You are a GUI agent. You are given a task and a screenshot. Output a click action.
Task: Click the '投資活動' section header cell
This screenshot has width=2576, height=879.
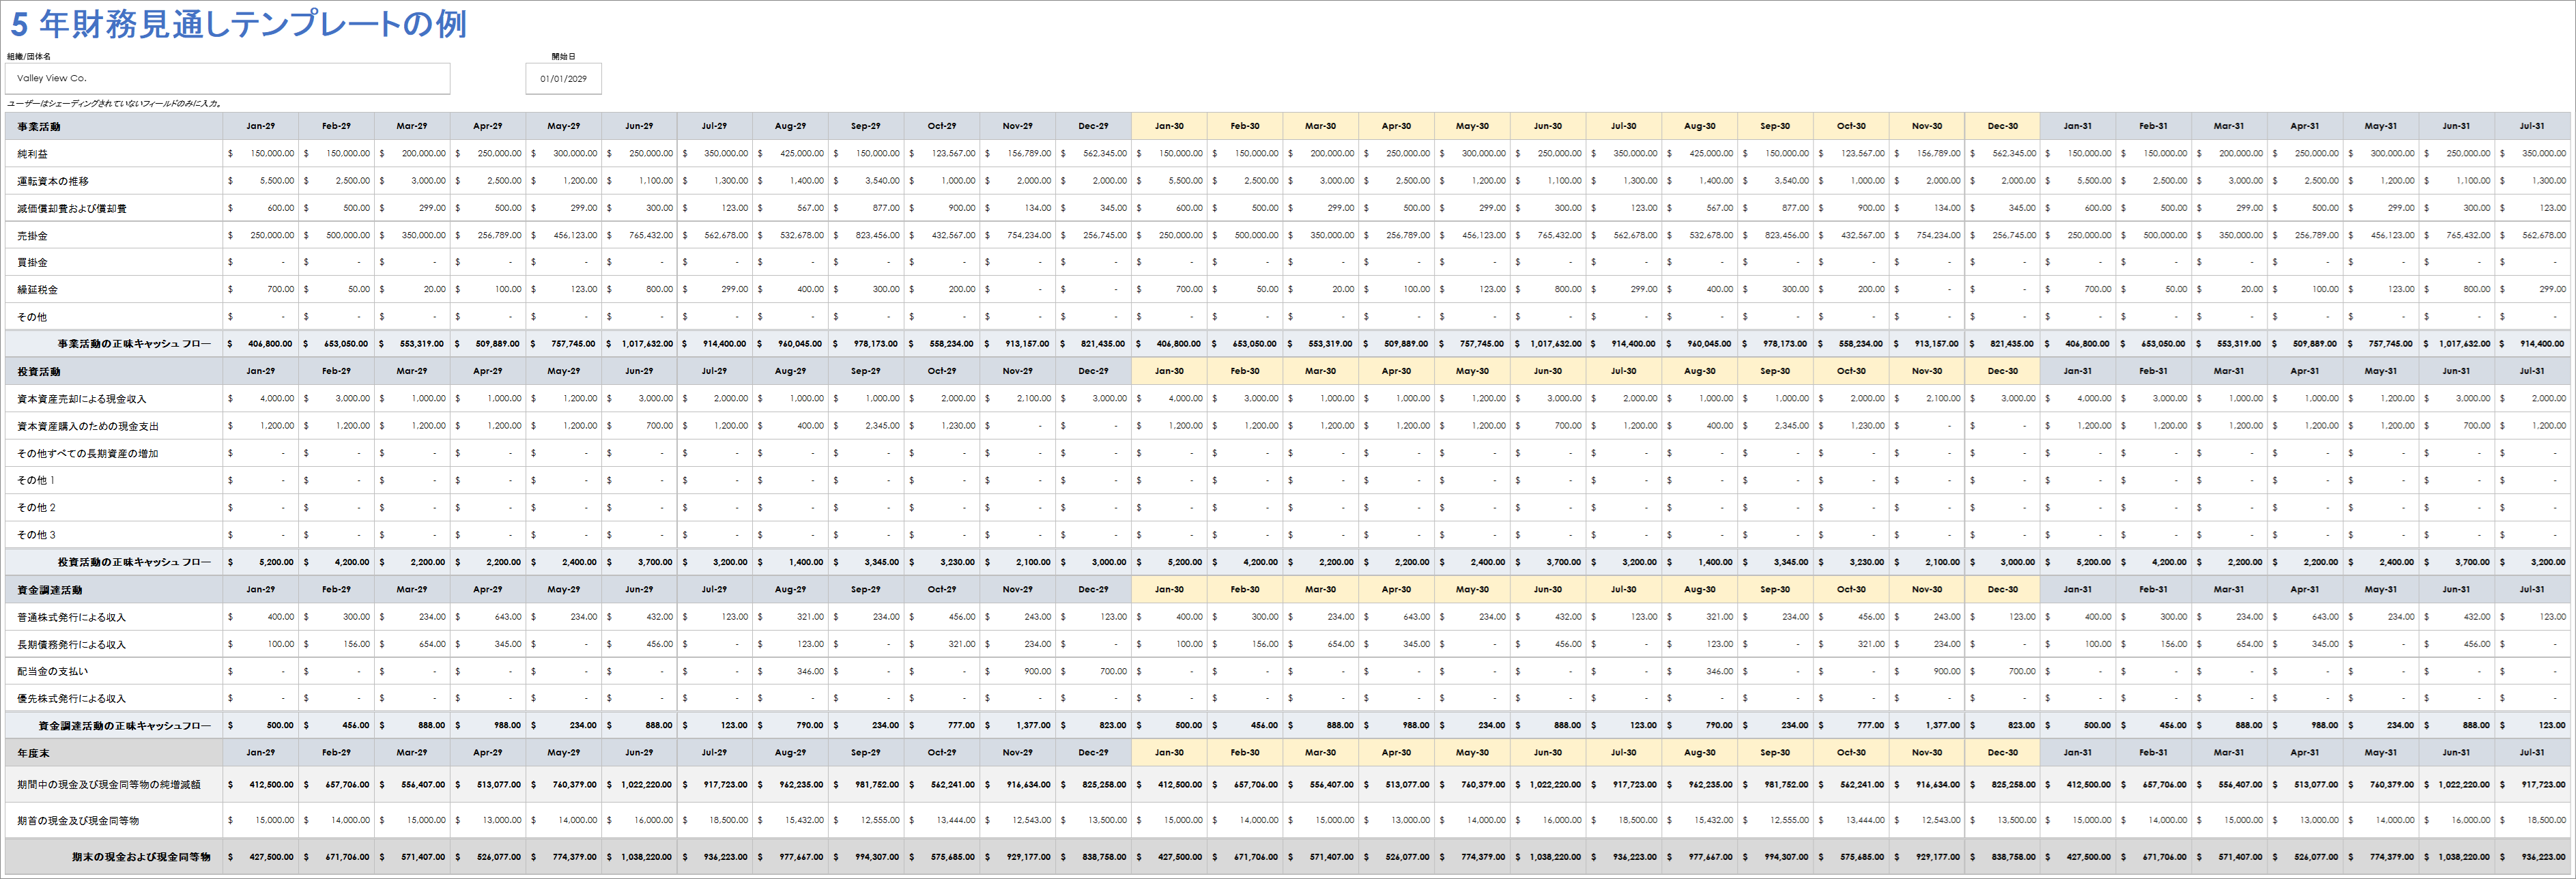[x=114, y=372]
